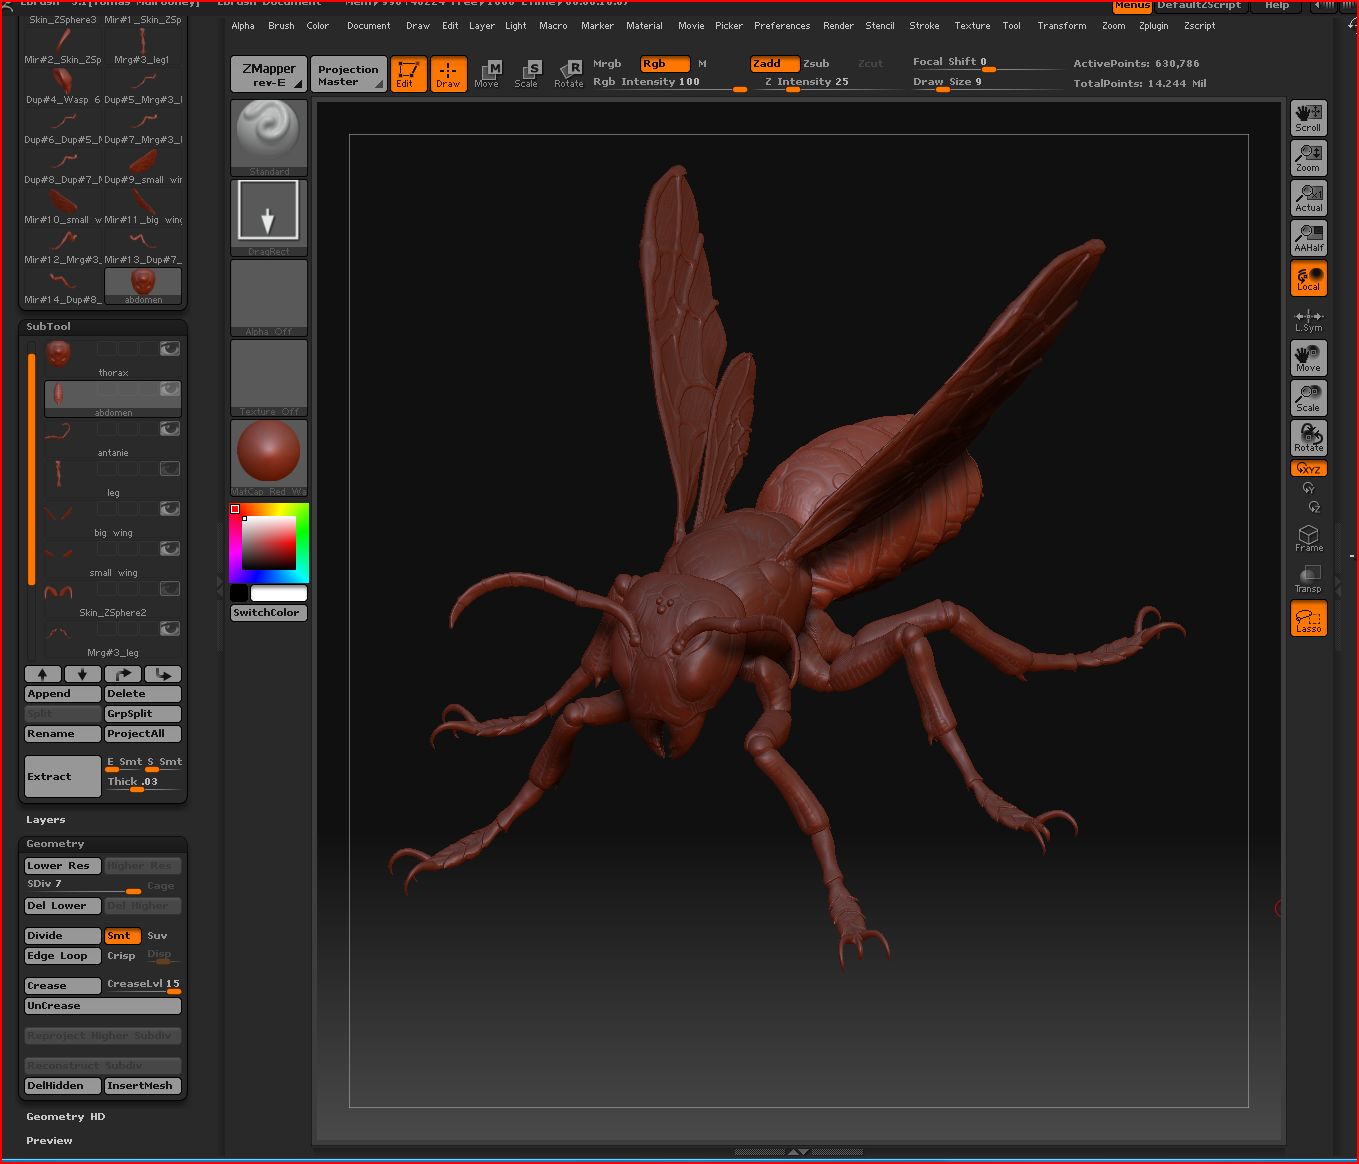Click the AAHalf view icon
The width and height of the screenshot is (1359, 1164).
point(1308,237)
